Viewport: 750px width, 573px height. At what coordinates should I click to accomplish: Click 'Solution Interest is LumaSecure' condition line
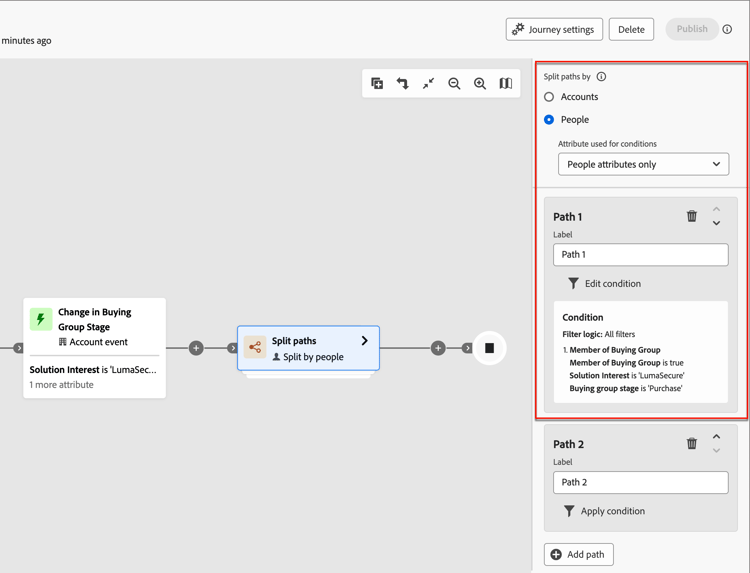tap(627, 375)
